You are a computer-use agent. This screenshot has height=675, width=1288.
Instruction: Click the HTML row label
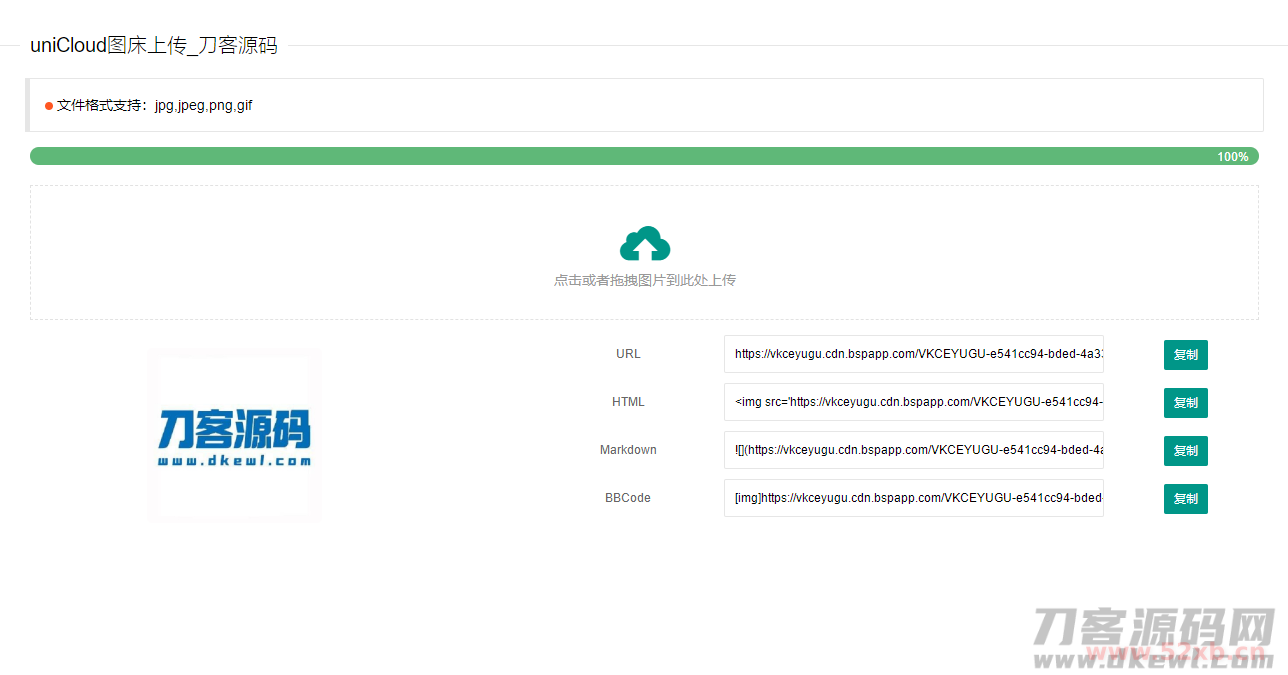point(628,401)
